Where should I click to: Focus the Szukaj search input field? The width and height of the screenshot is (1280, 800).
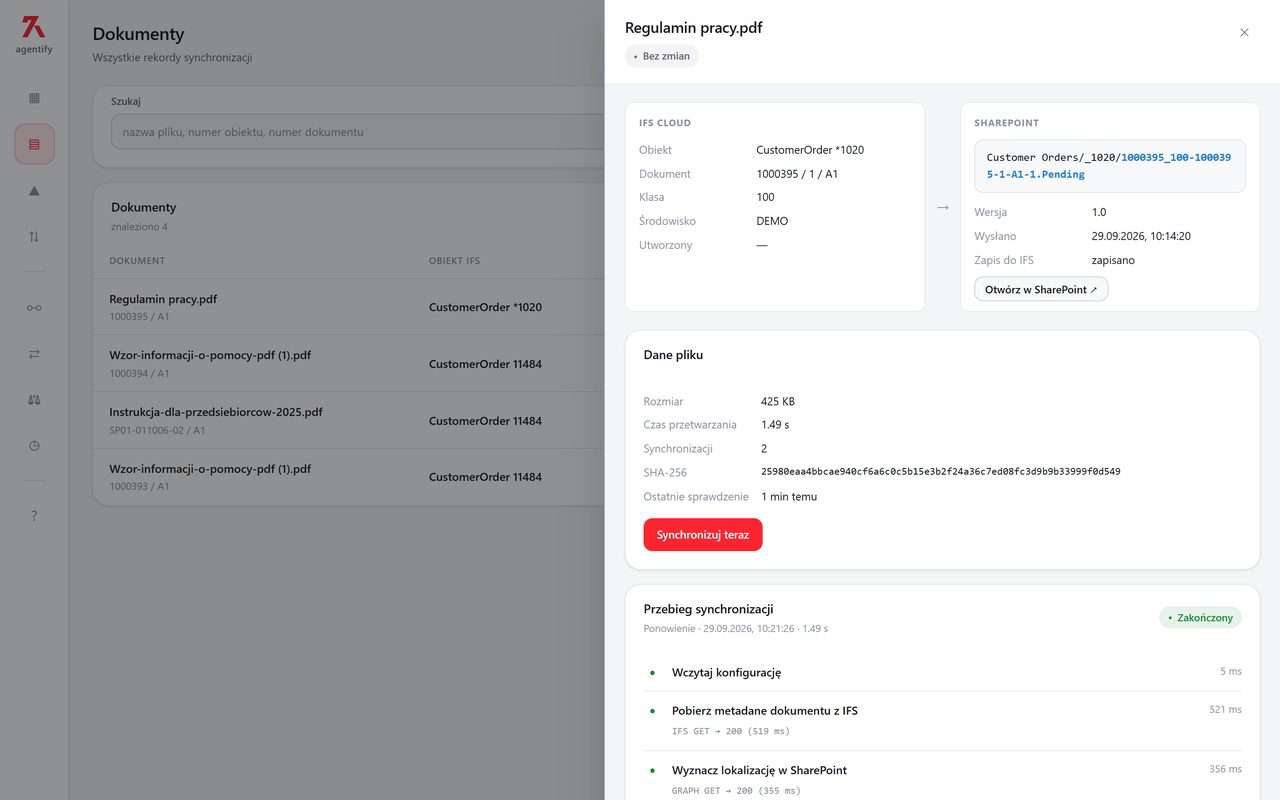pyautogui.click(x=357, y=132)
